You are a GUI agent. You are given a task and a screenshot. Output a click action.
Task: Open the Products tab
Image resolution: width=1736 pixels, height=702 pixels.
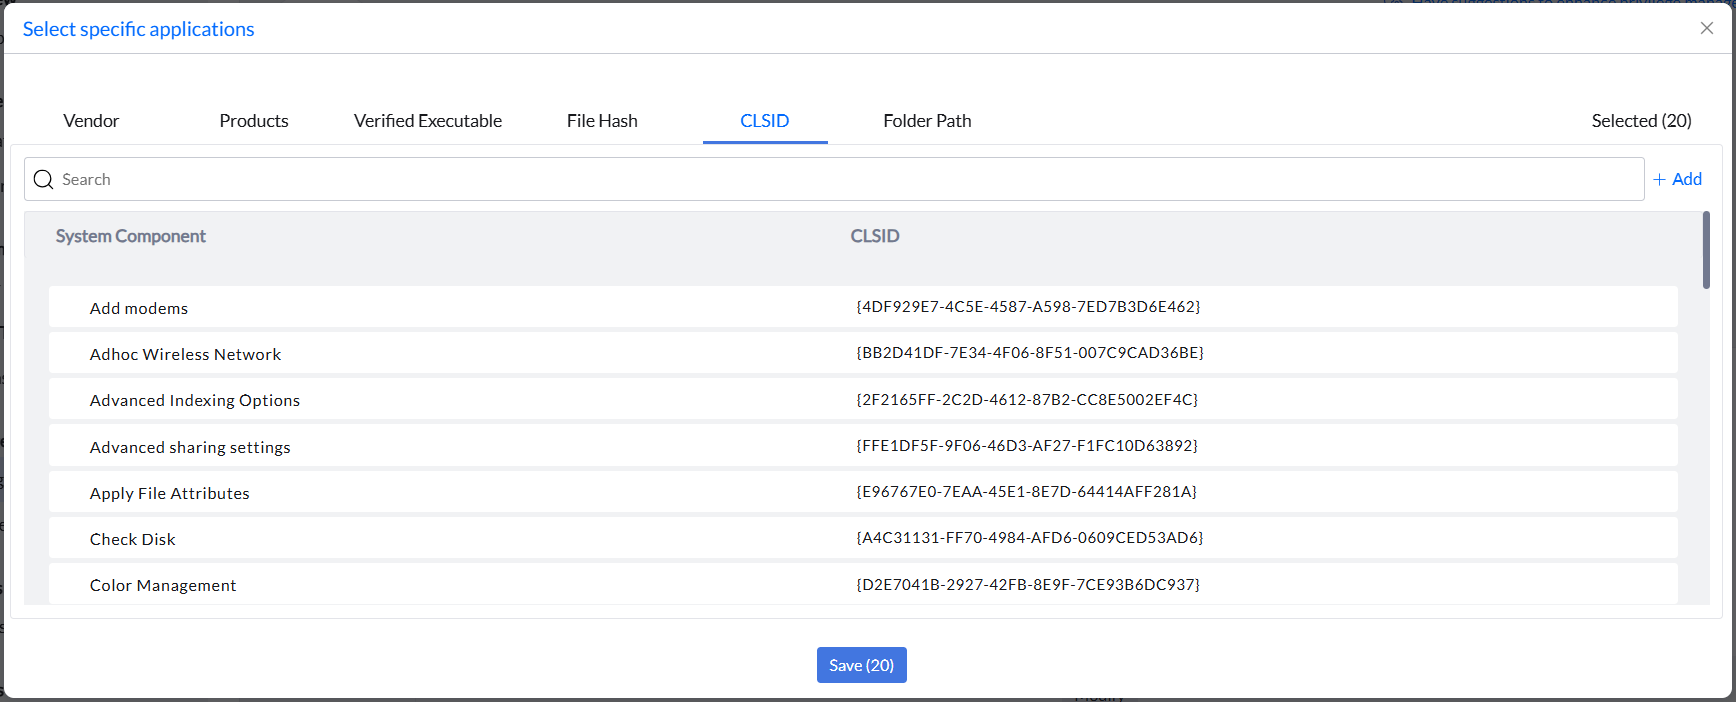(254, 121)
